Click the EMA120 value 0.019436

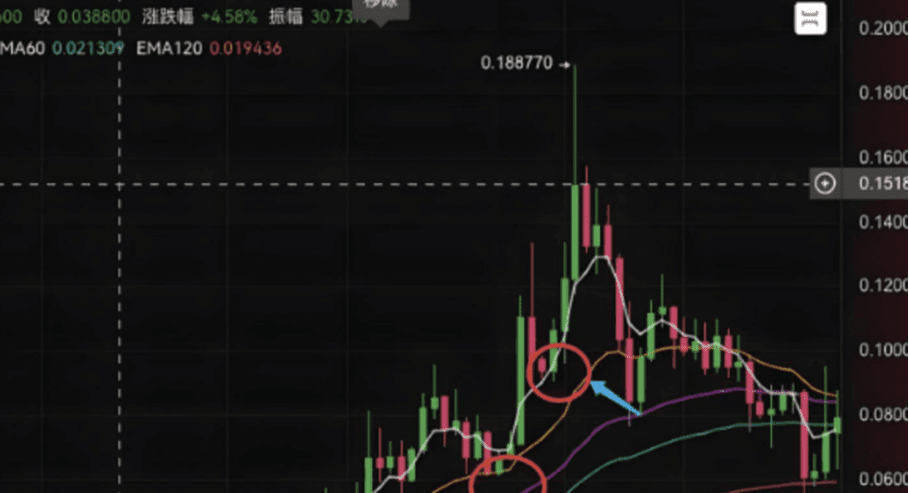point(245,48)
